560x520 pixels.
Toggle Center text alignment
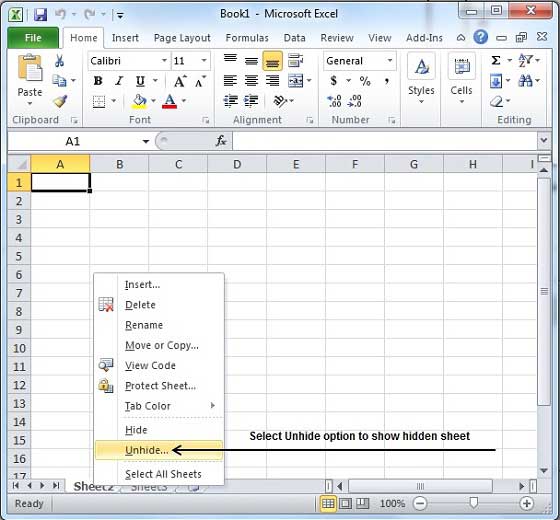pyautogui.click(x=251, y=81)
